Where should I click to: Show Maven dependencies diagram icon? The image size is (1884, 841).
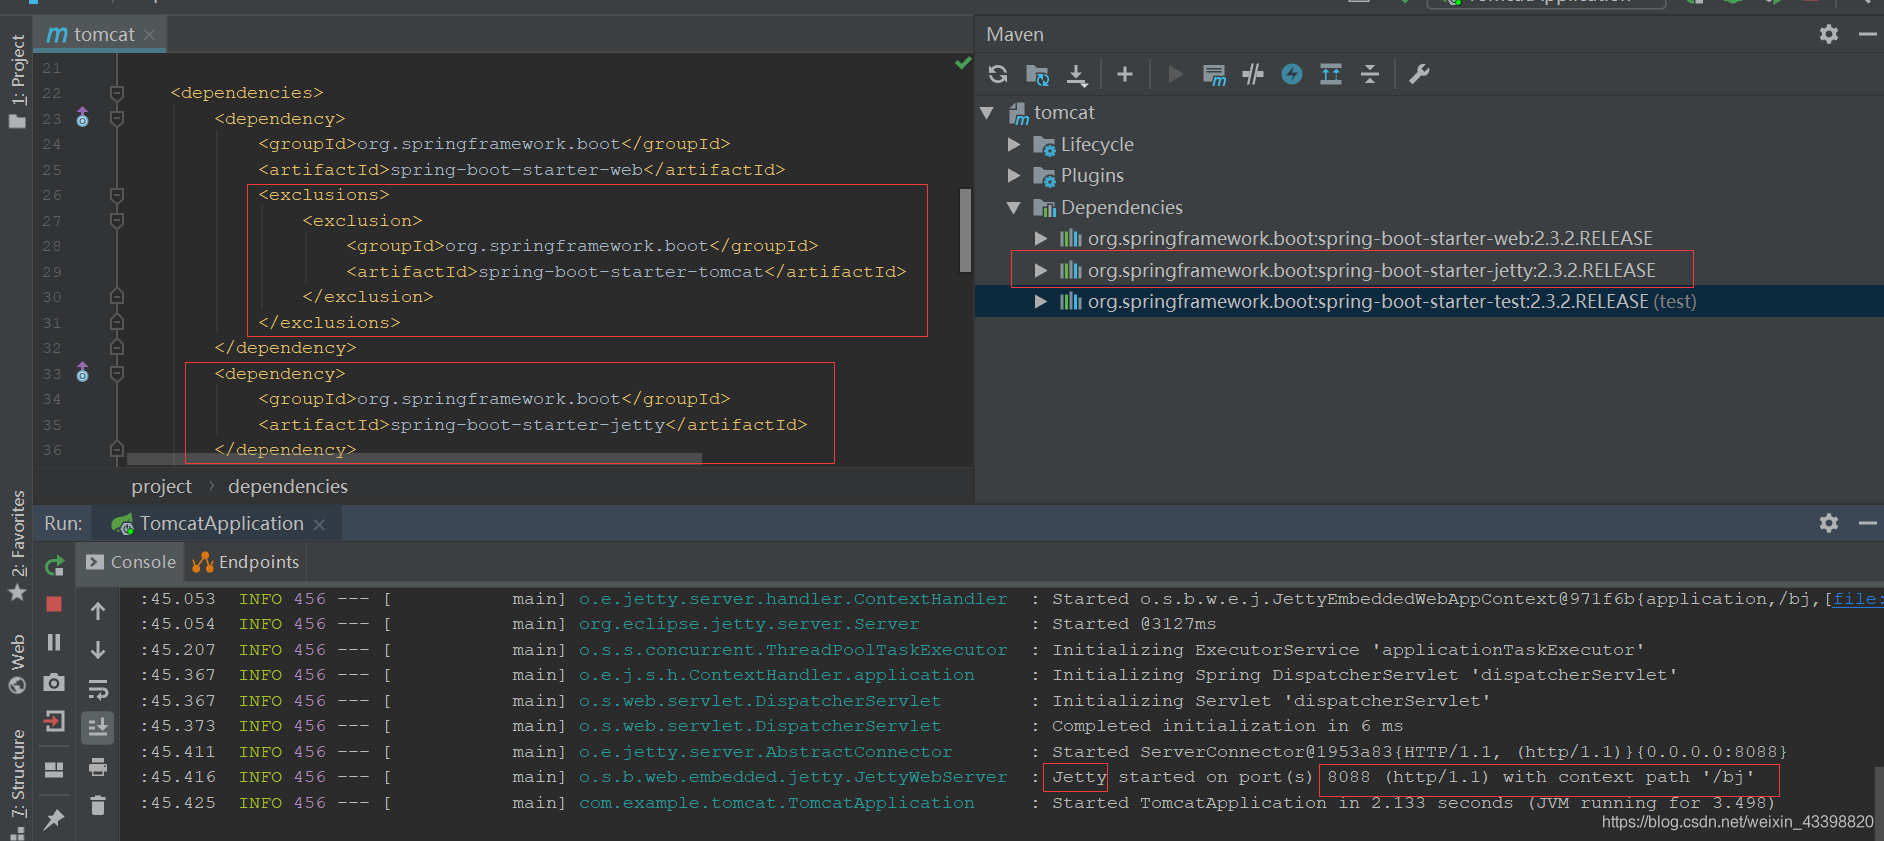tap(1331, 74)
